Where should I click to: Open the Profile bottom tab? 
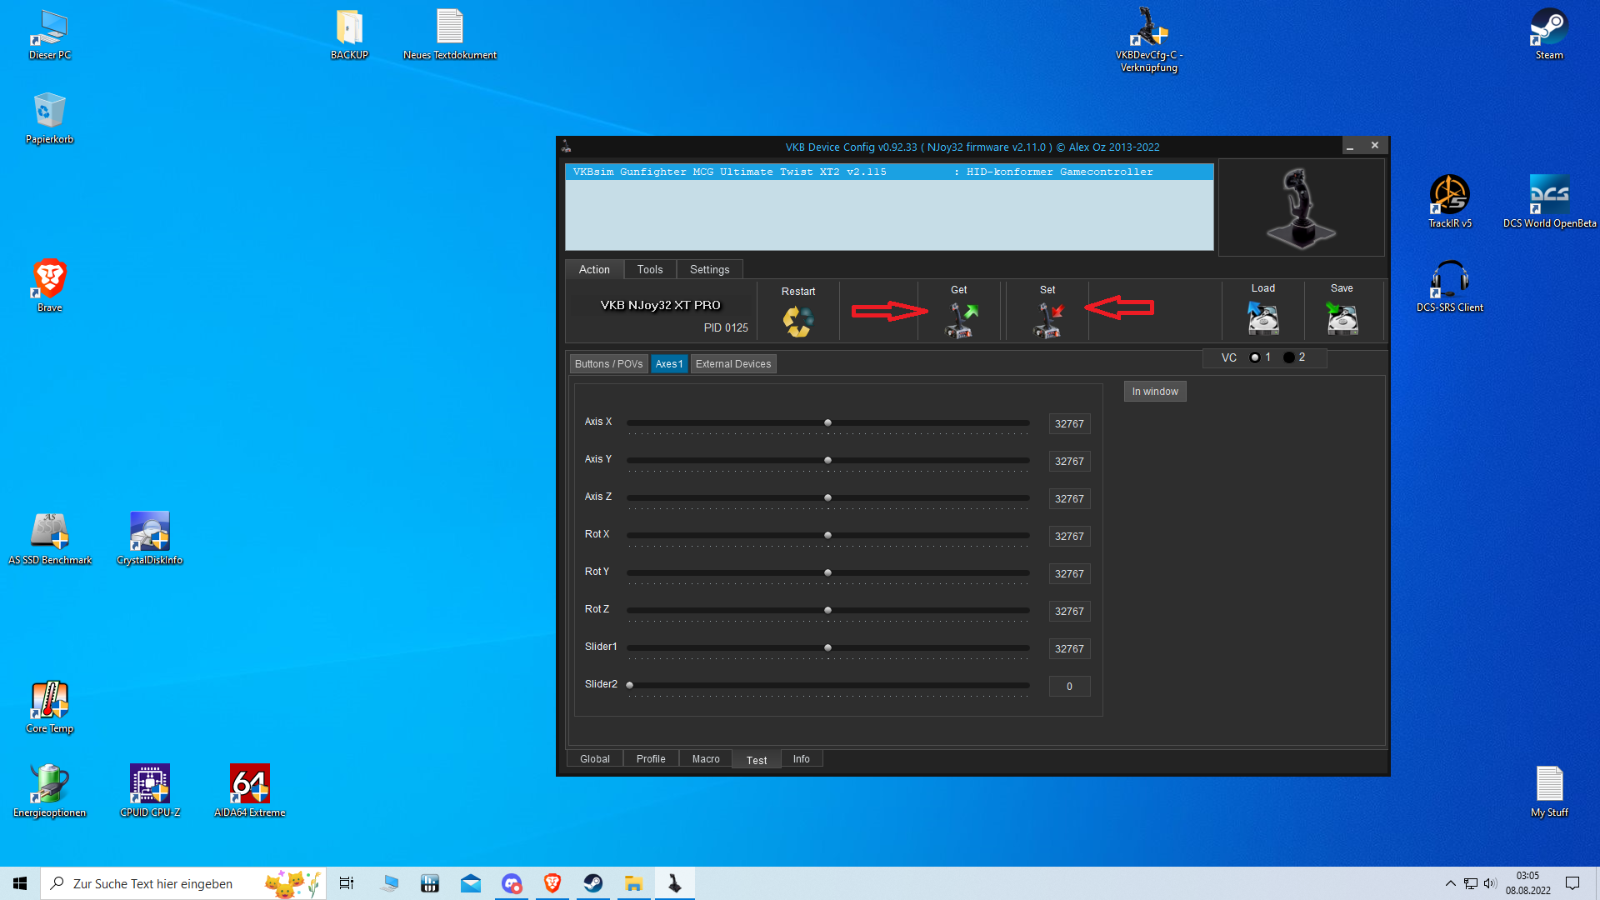(650, 759)
